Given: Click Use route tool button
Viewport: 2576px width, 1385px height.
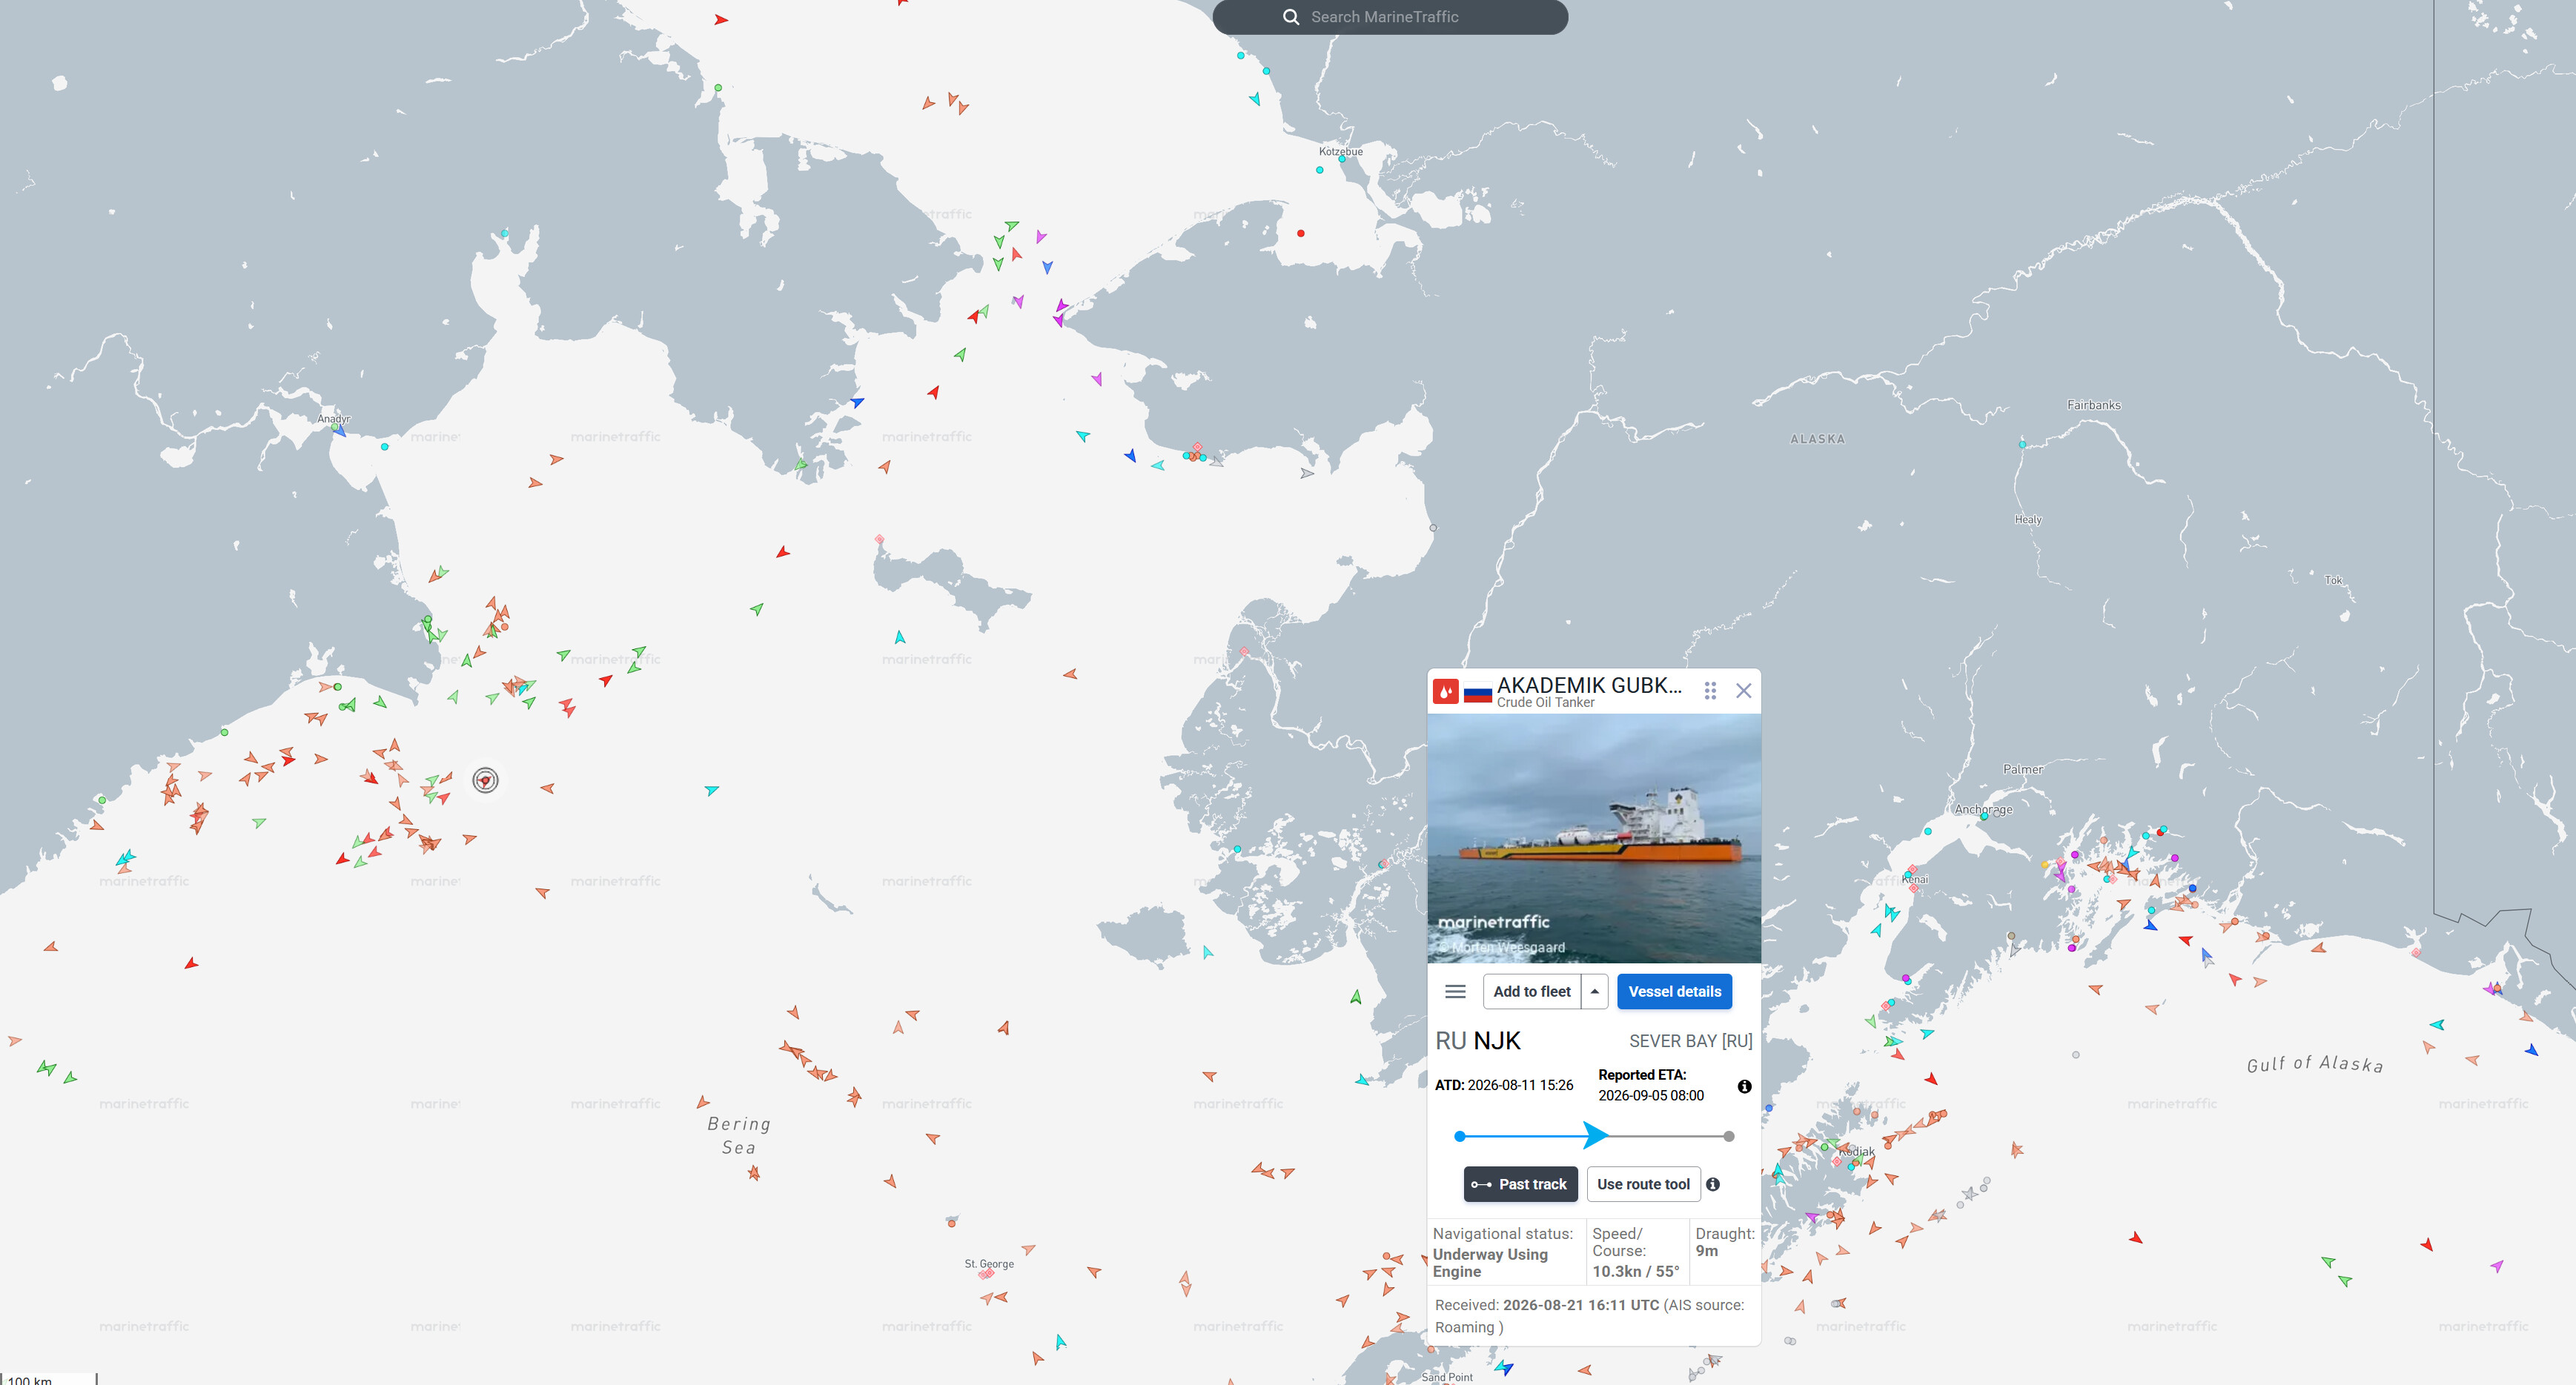Looking at the screenshot, I should coord(1643,1184).
